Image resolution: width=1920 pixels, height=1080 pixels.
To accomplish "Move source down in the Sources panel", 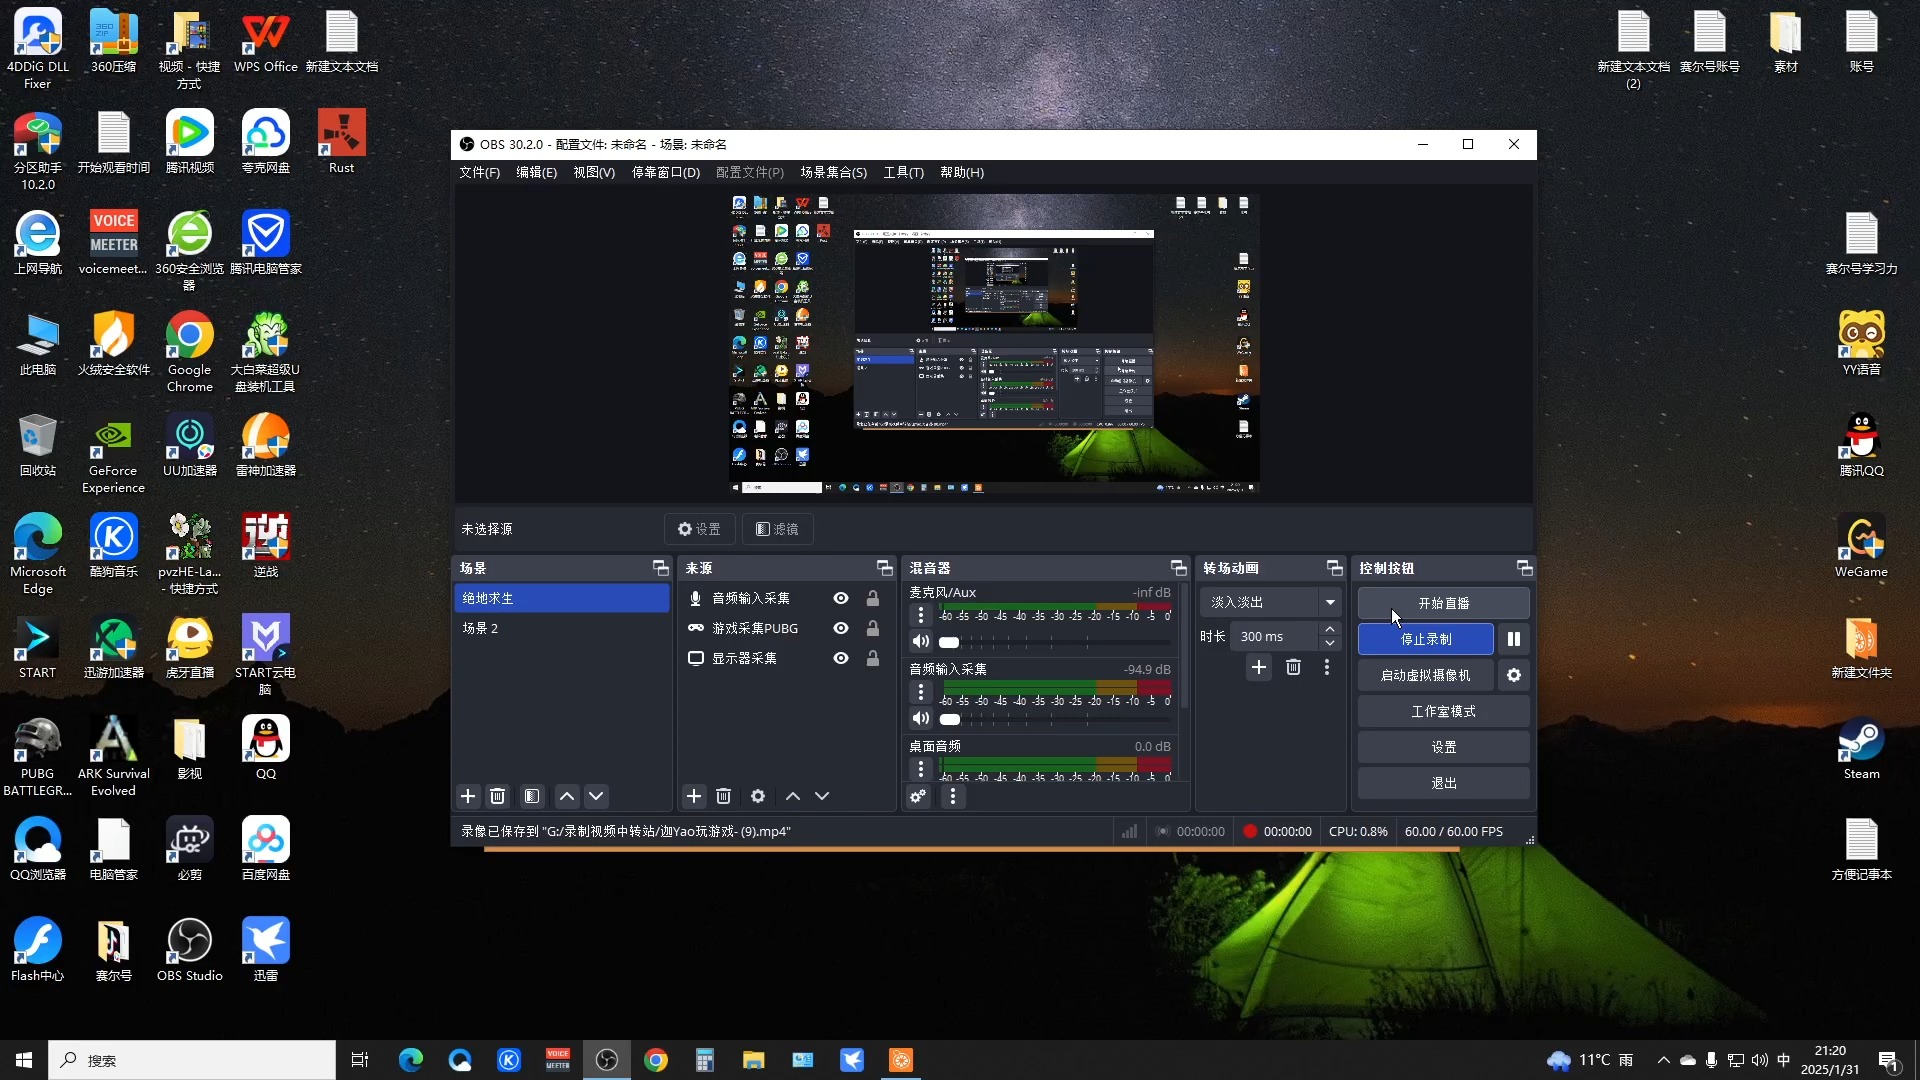I will [822, 796].
